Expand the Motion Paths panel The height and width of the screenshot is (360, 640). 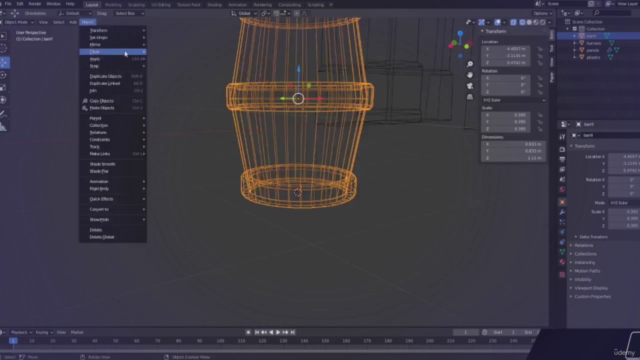[587, 271]
